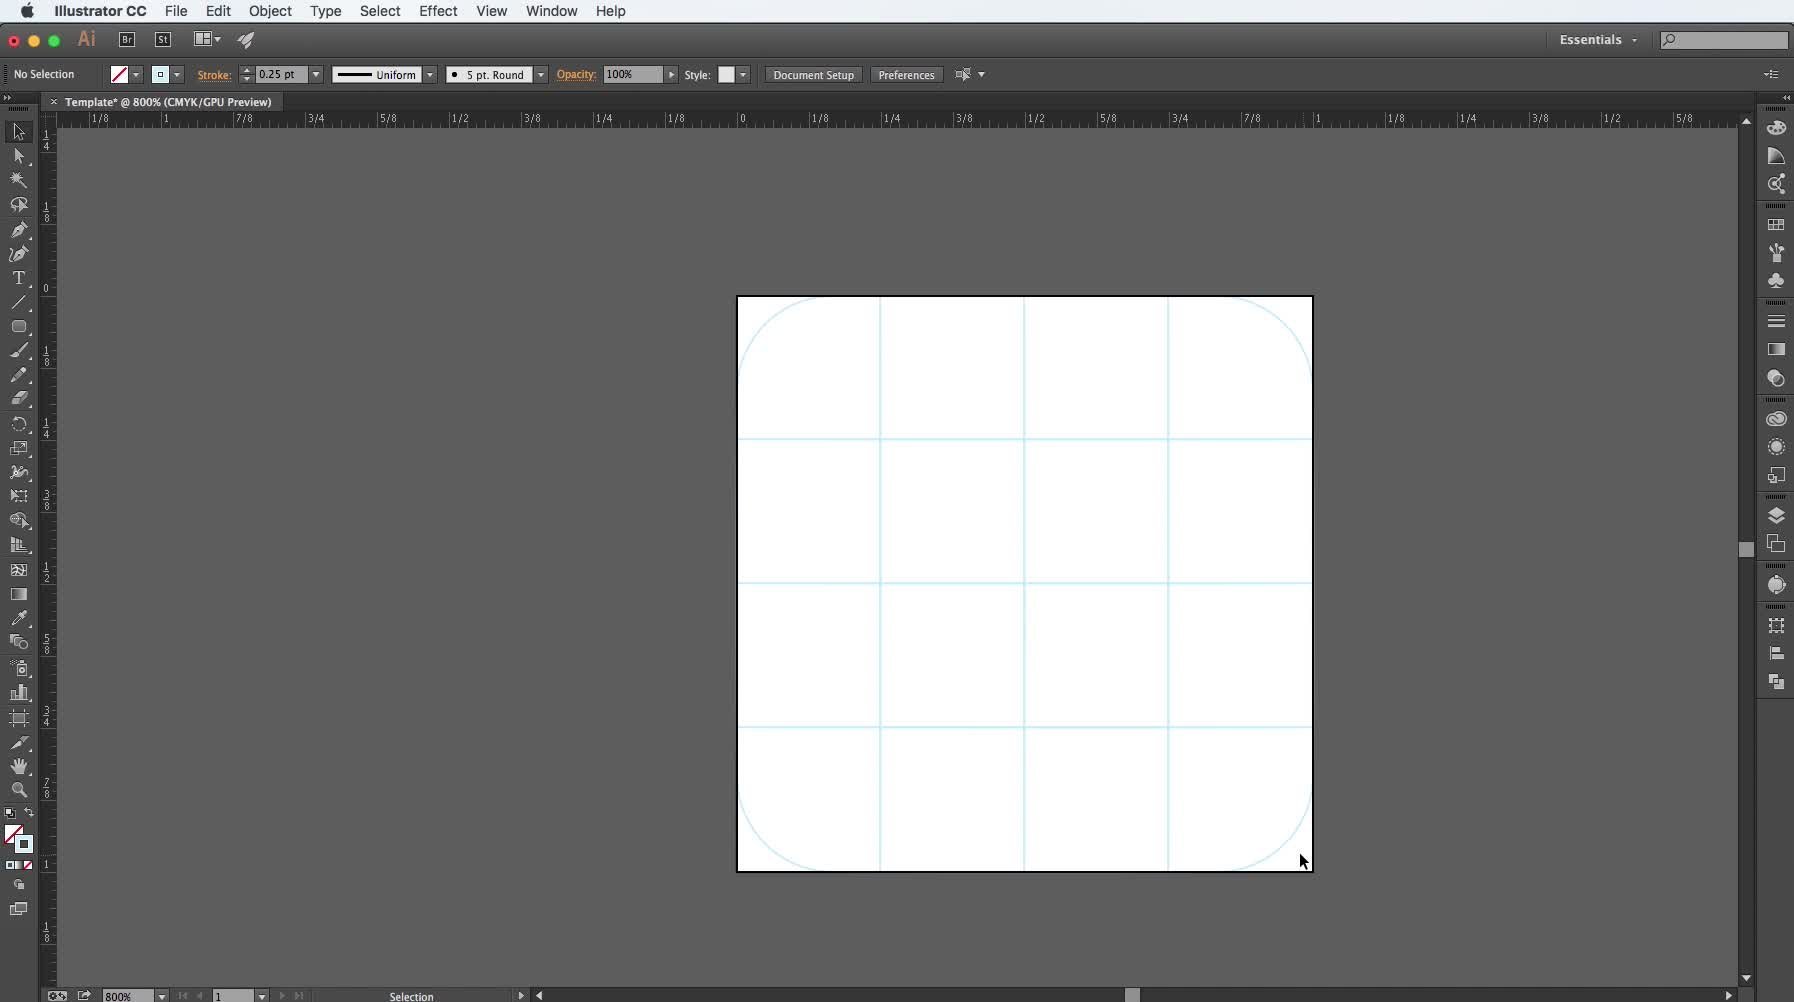The image size is (1794, 1002).
Task: Open the Layers panel icon
Action: point(1776,516)
